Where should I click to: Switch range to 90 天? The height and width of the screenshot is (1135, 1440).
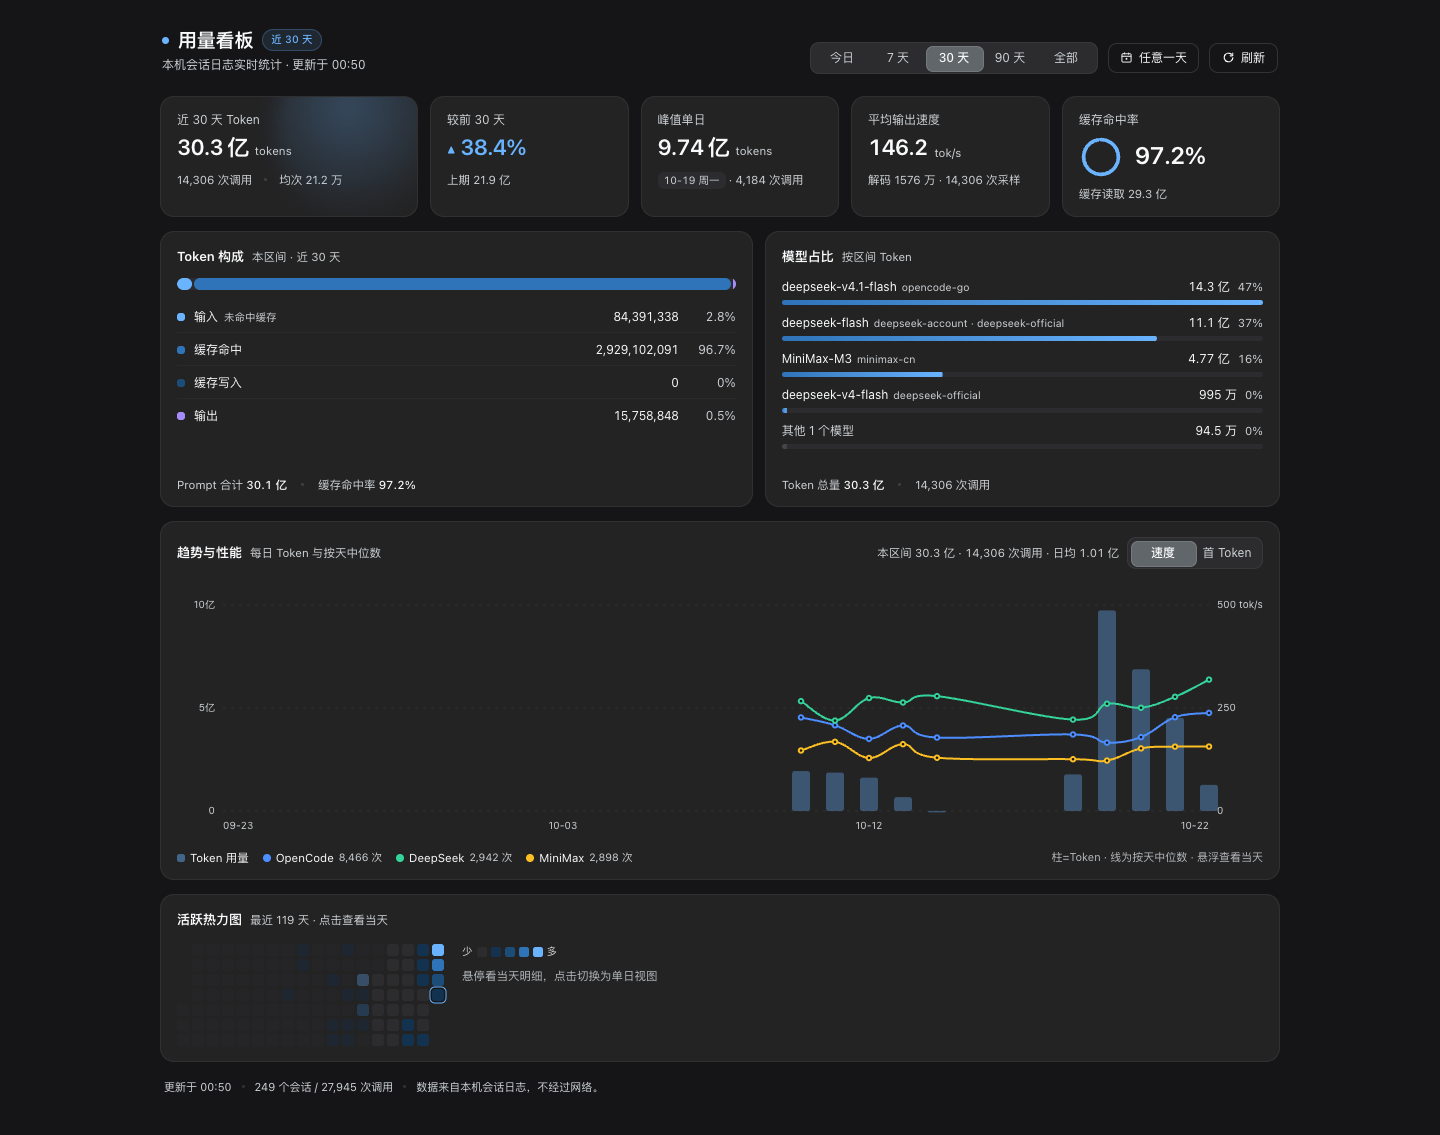tap(1010, 58)
